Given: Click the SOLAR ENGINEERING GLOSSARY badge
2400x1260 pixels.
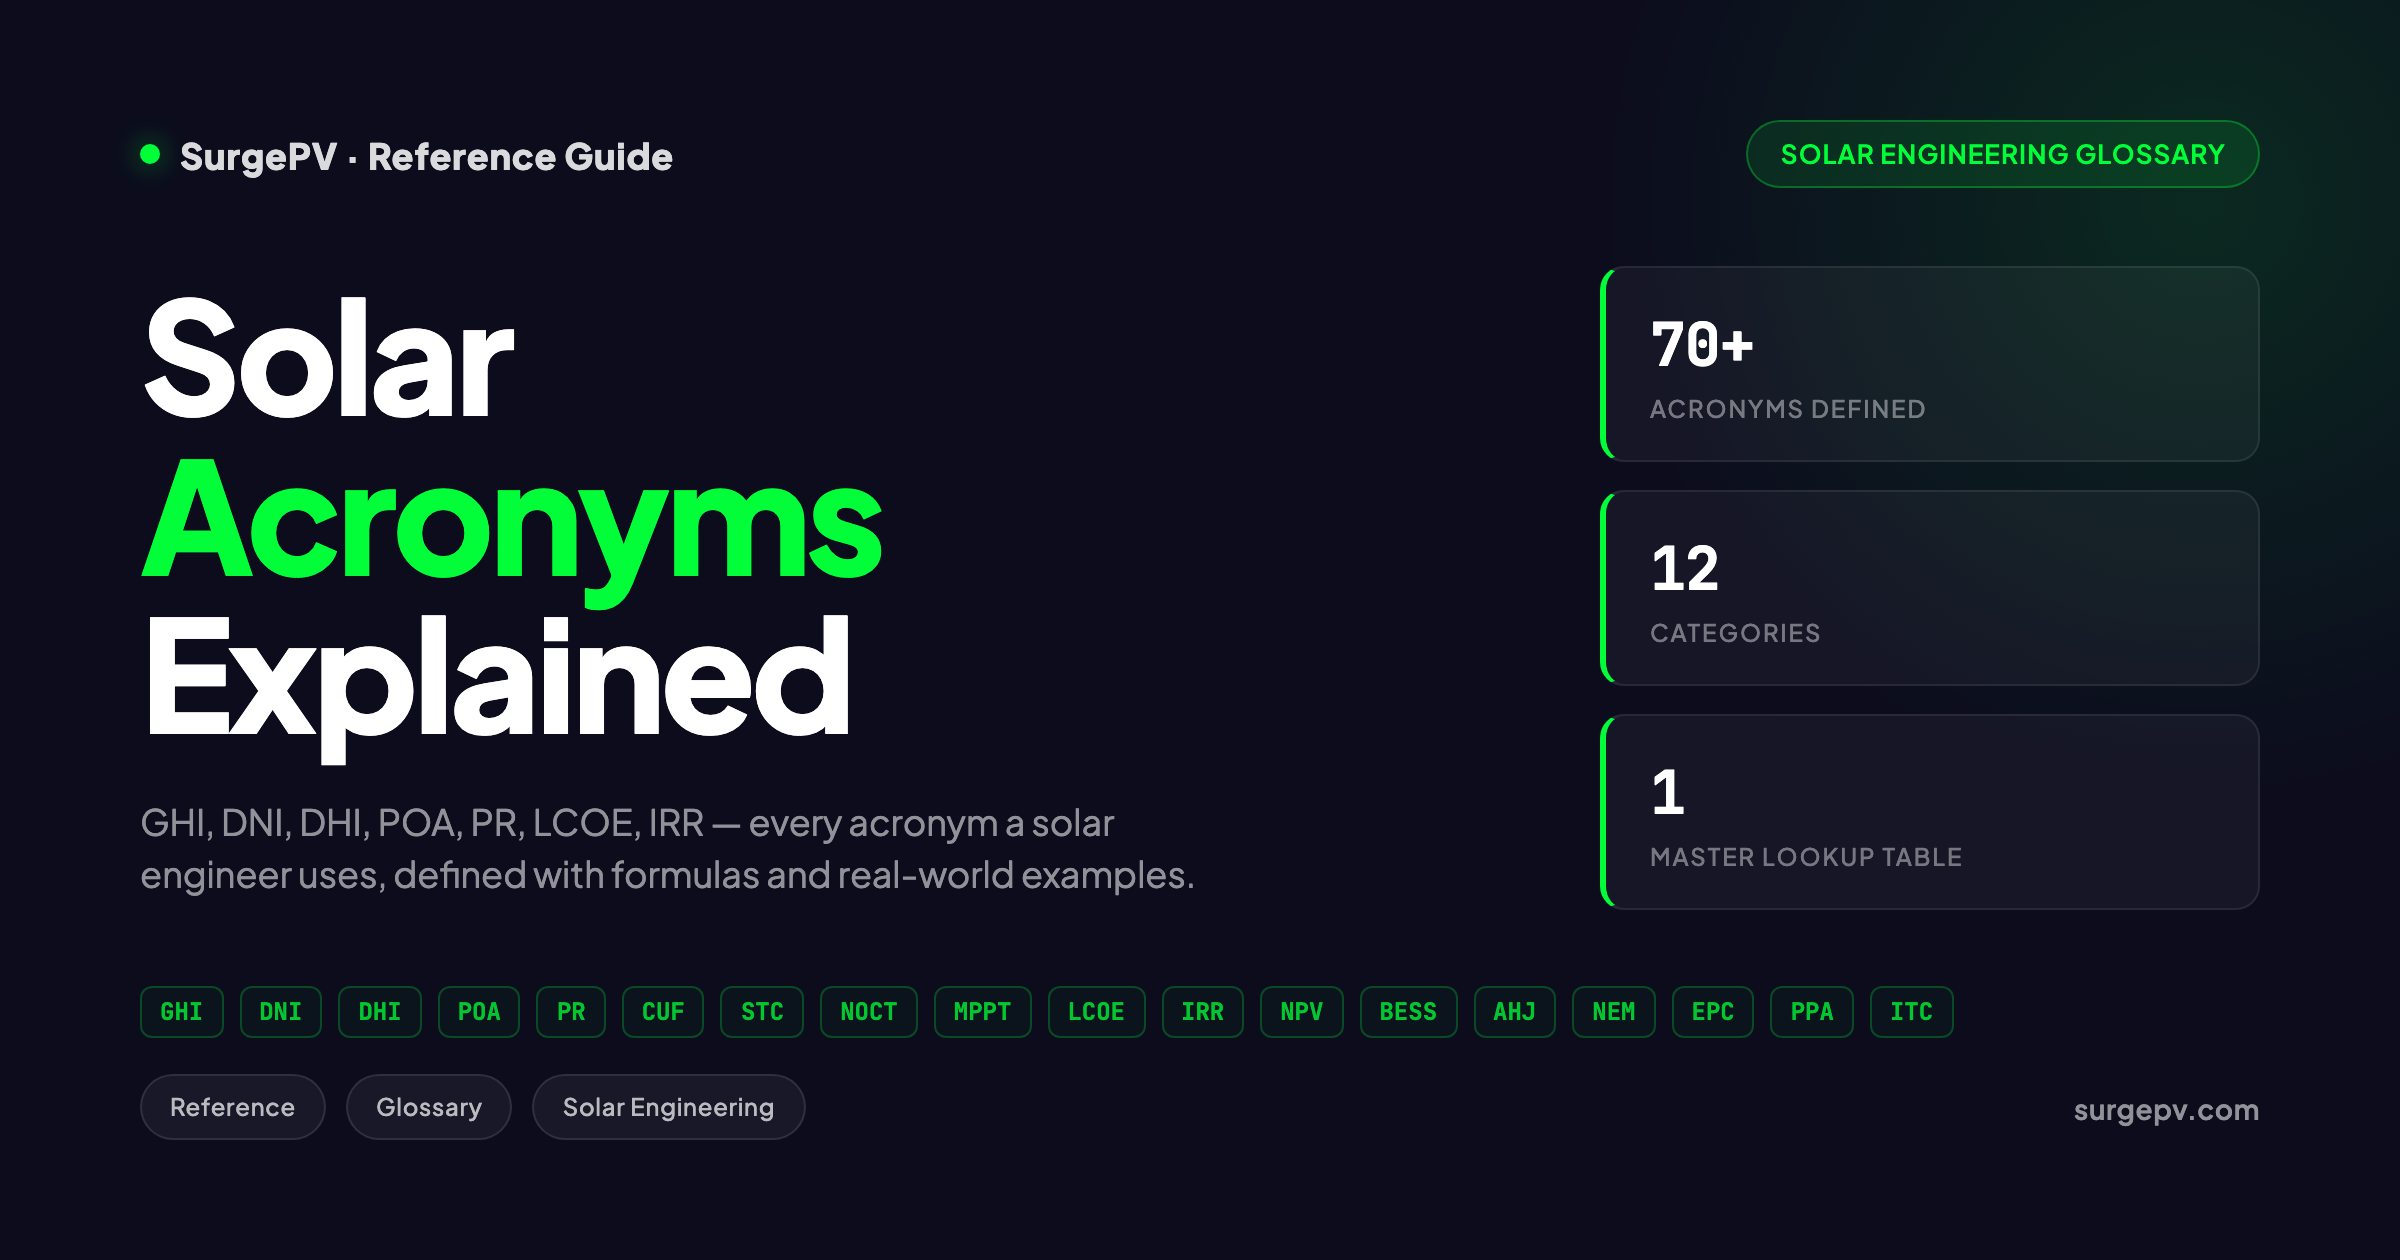Looking at the screenshot, I should (x=2002, y=154).
